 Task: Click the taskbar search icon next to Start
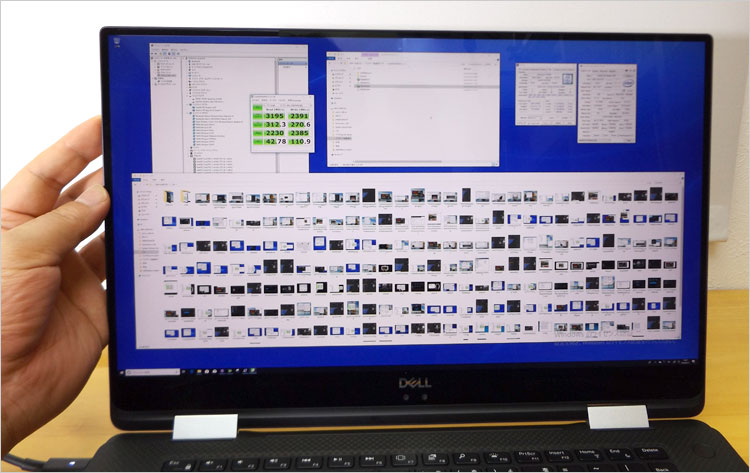[x=131, y=371]
